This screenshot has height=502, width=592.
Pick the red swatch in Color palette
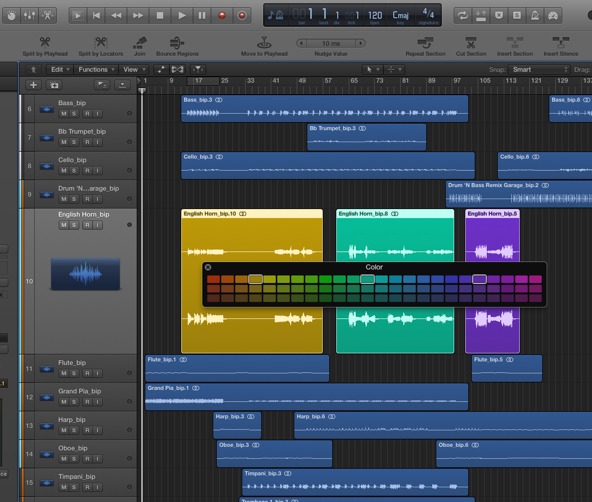[x=213, y=279]
